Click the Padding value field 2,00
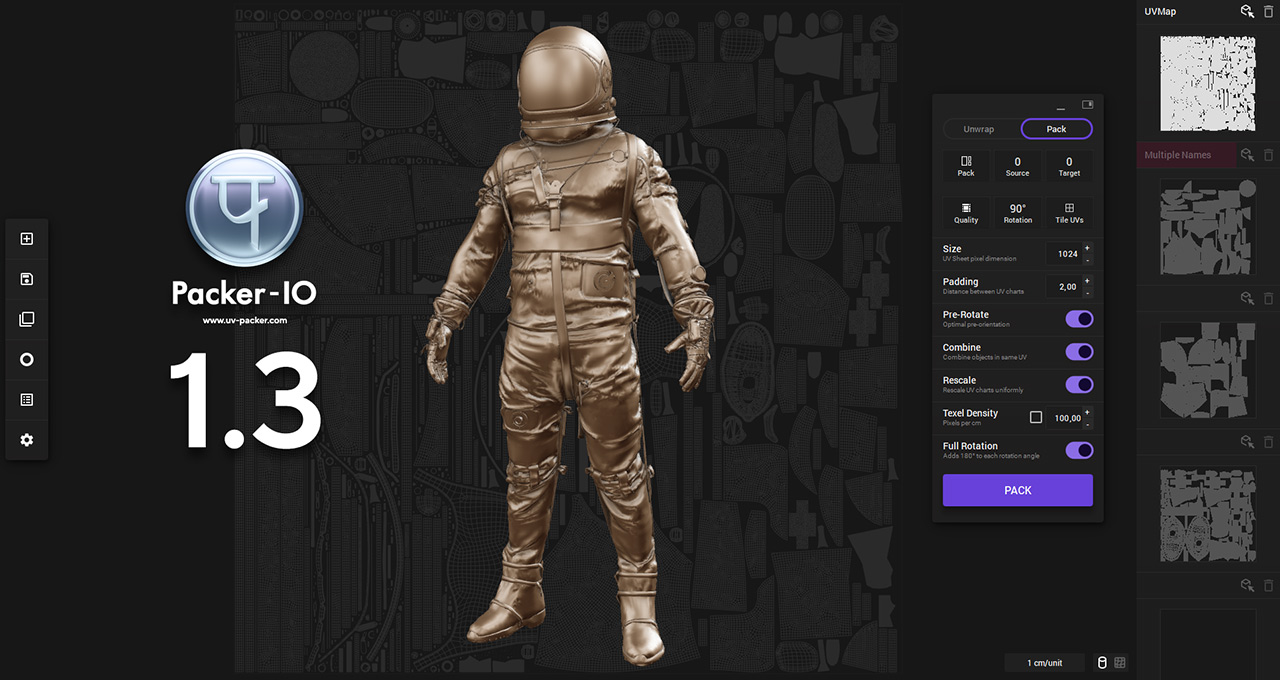The image size is (1280, 680). [1066, 287]
